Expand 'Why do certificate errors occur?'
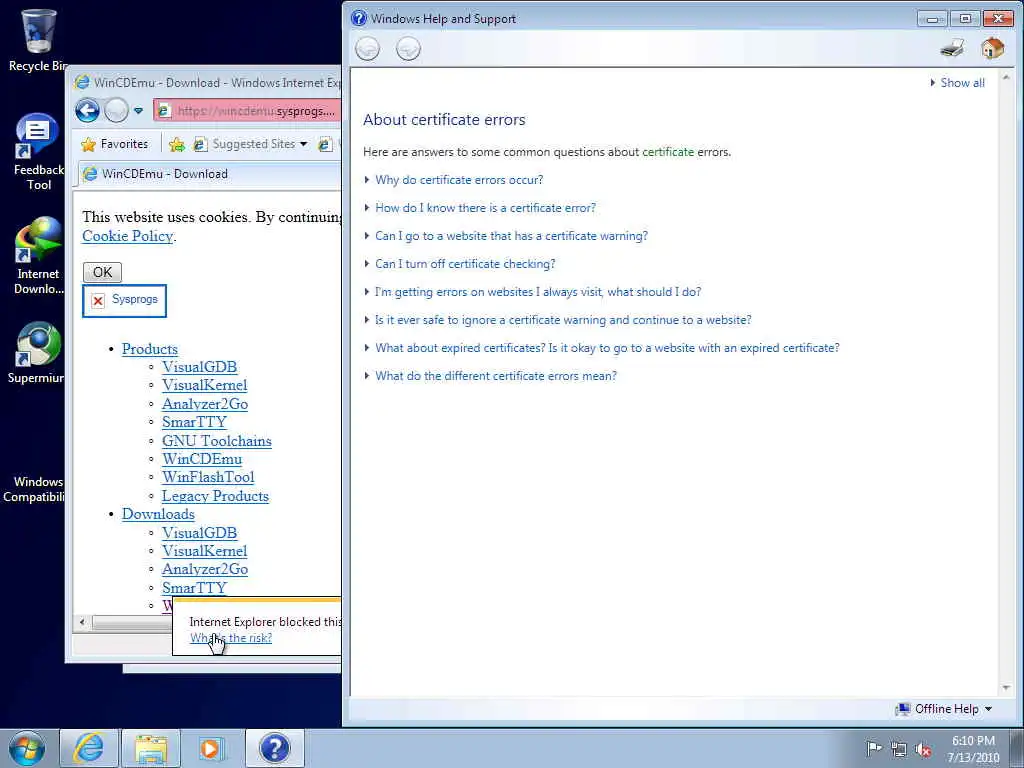 (x=458, y=180)
